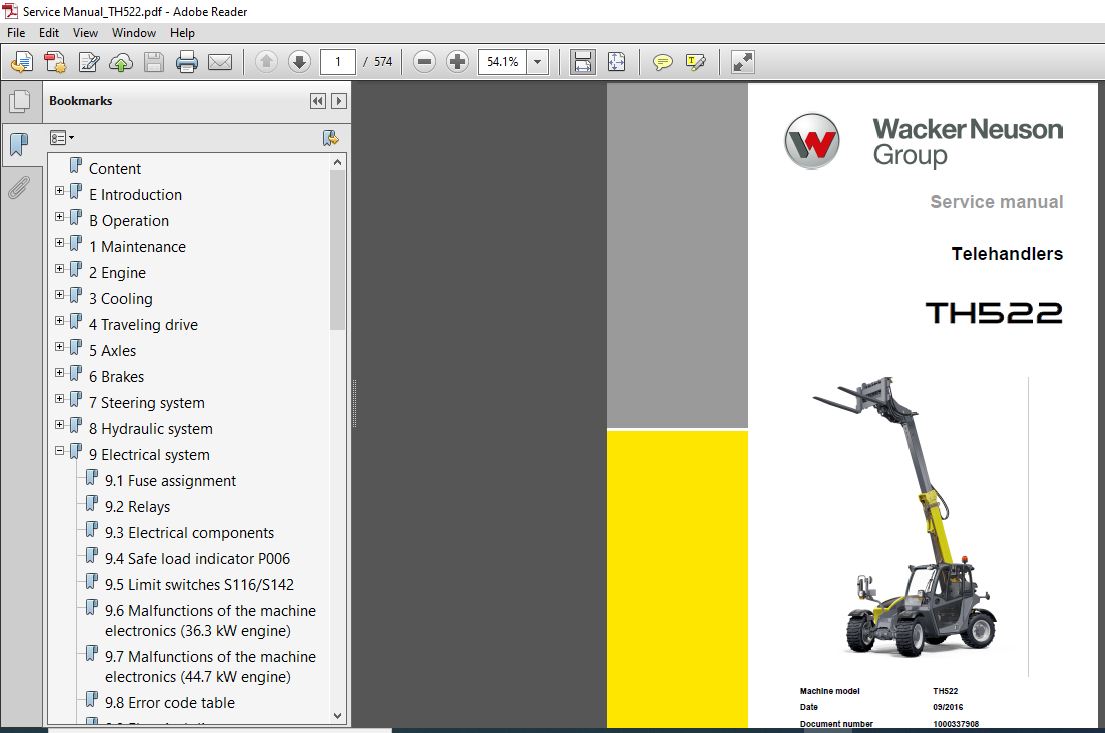Toggle the Bookmarks panel icon
The image size is (1105, 733).
[x=20, y=144]
